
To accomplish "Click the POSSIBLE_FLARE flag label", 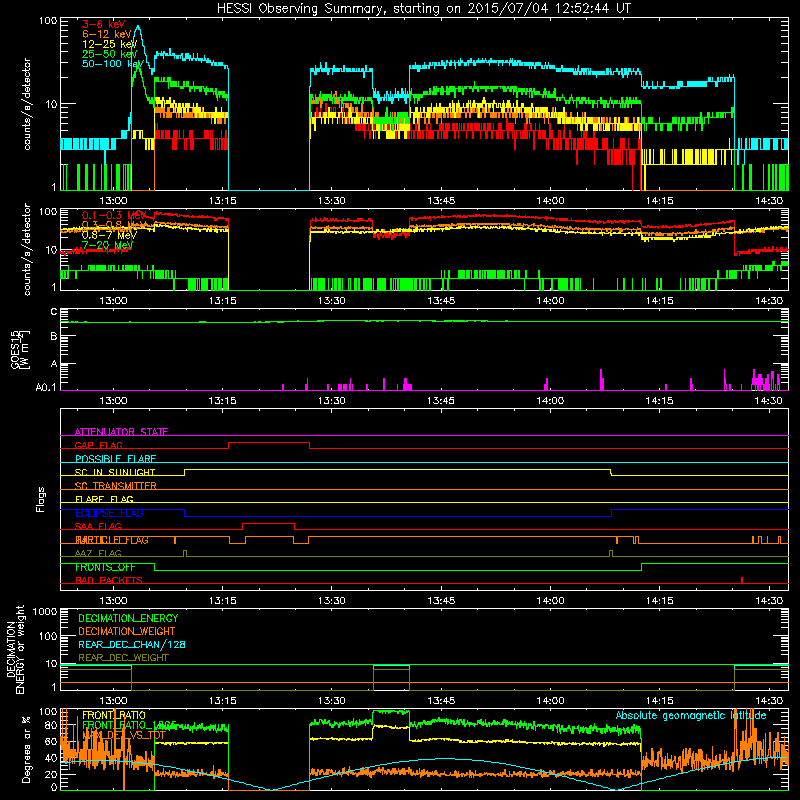I will tap(115, 459).
